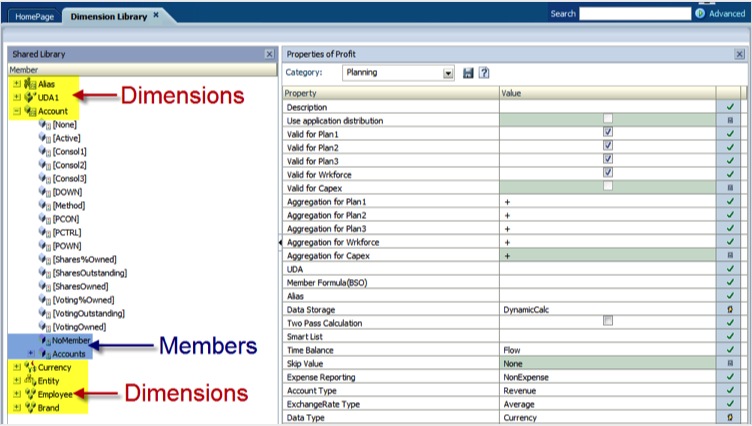Select the Dimension Library tab
Viewport: 752px width, 426px height.
tap(109, 16)
